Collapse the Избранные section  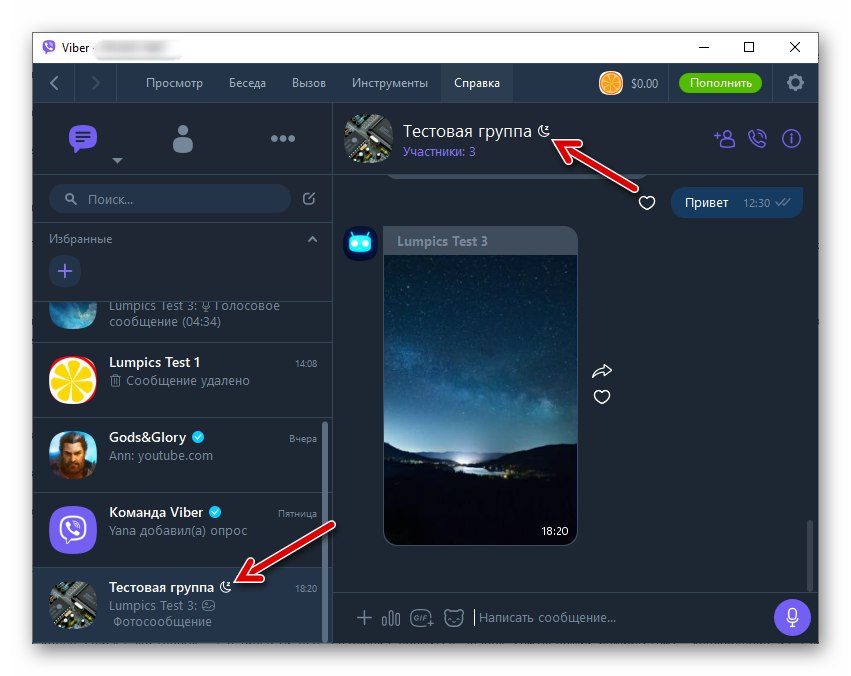312,239
